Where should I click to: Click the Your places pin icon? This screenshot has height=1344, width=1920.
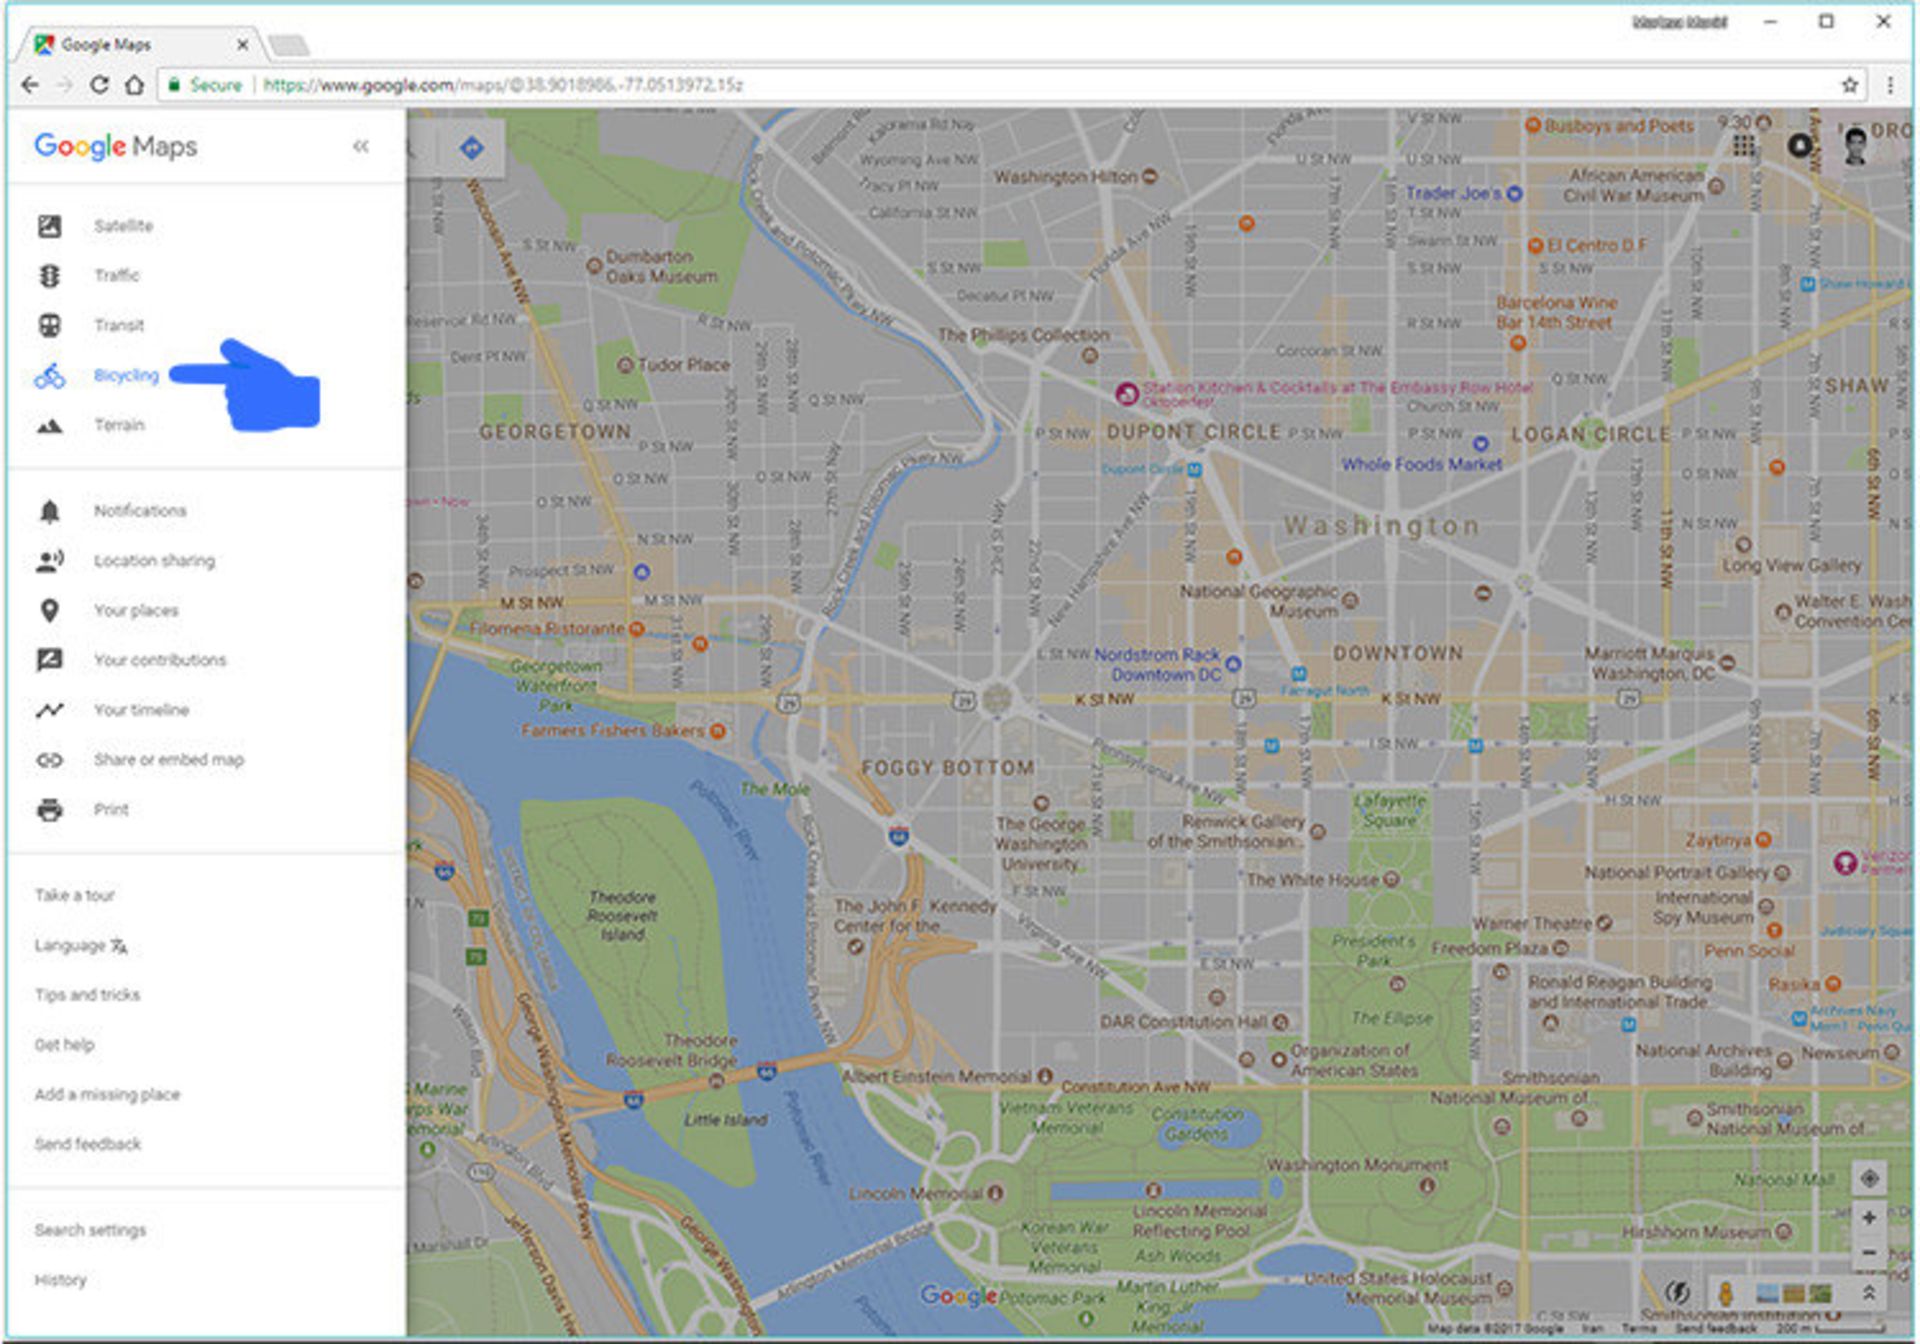point(49,610)
